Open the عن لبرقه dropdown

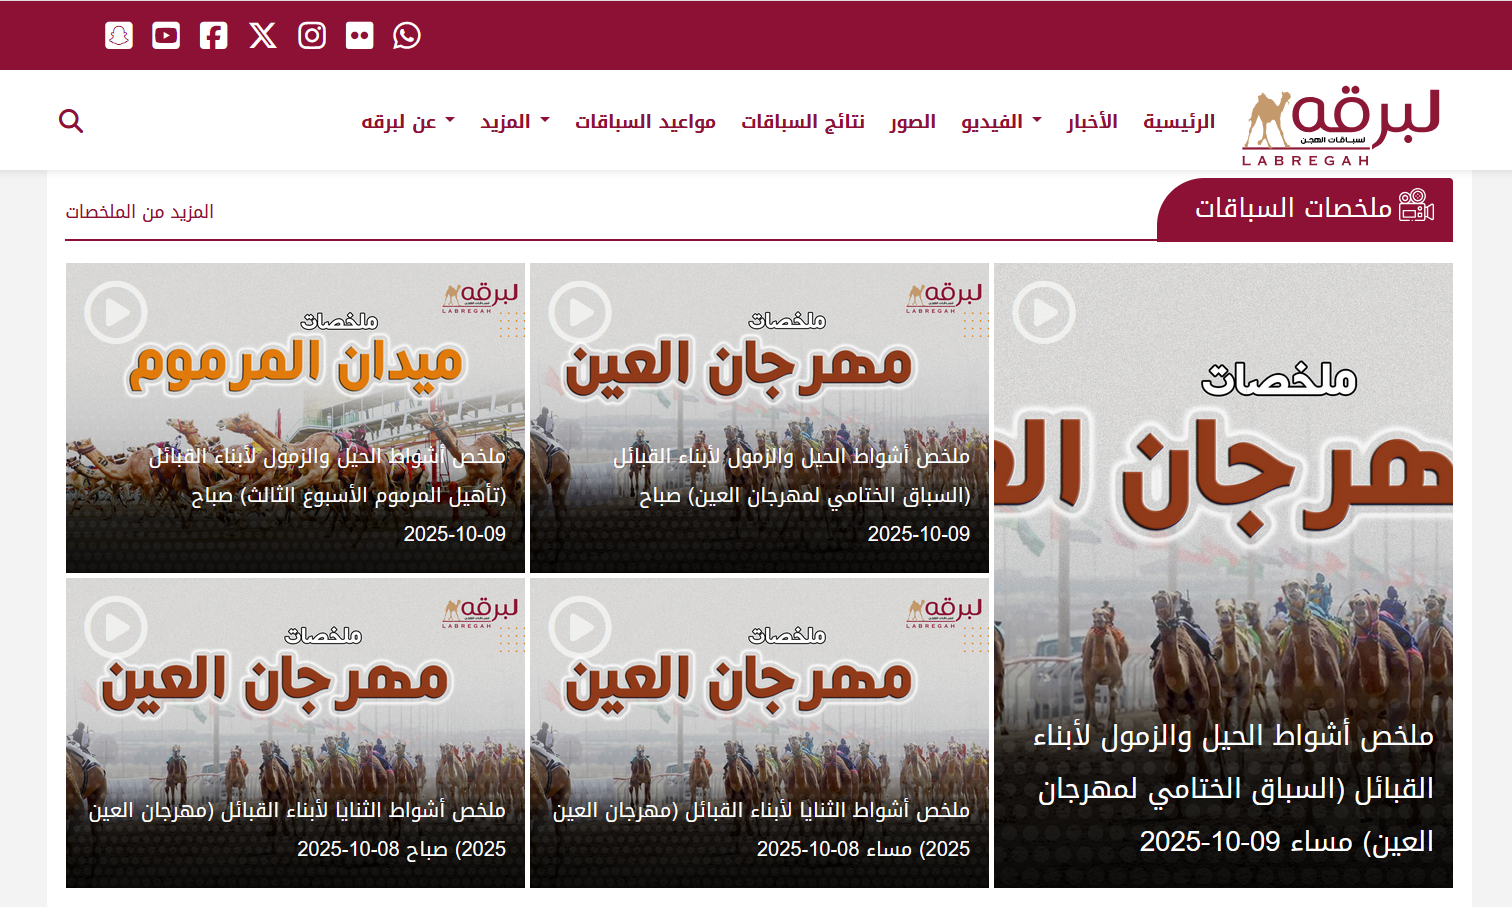point(407,122)
